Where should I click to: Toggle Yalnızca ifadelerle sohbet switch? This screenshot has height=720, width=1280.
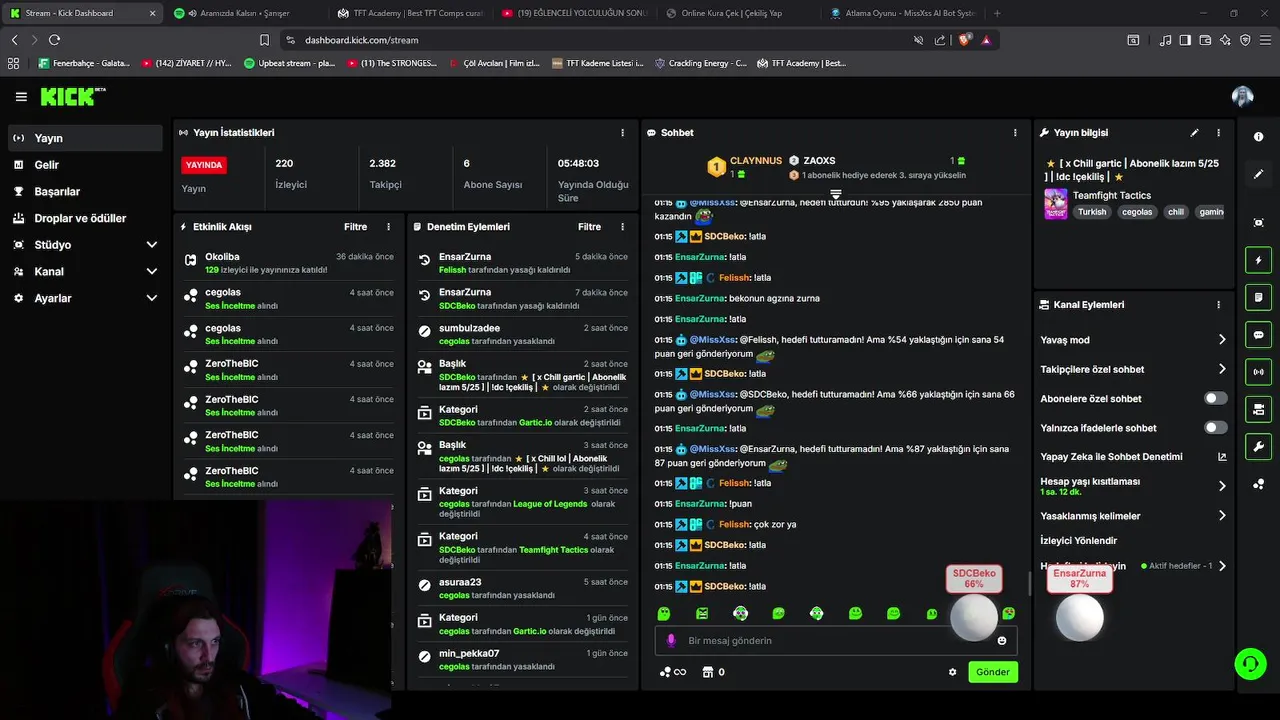click(1215, 427)
